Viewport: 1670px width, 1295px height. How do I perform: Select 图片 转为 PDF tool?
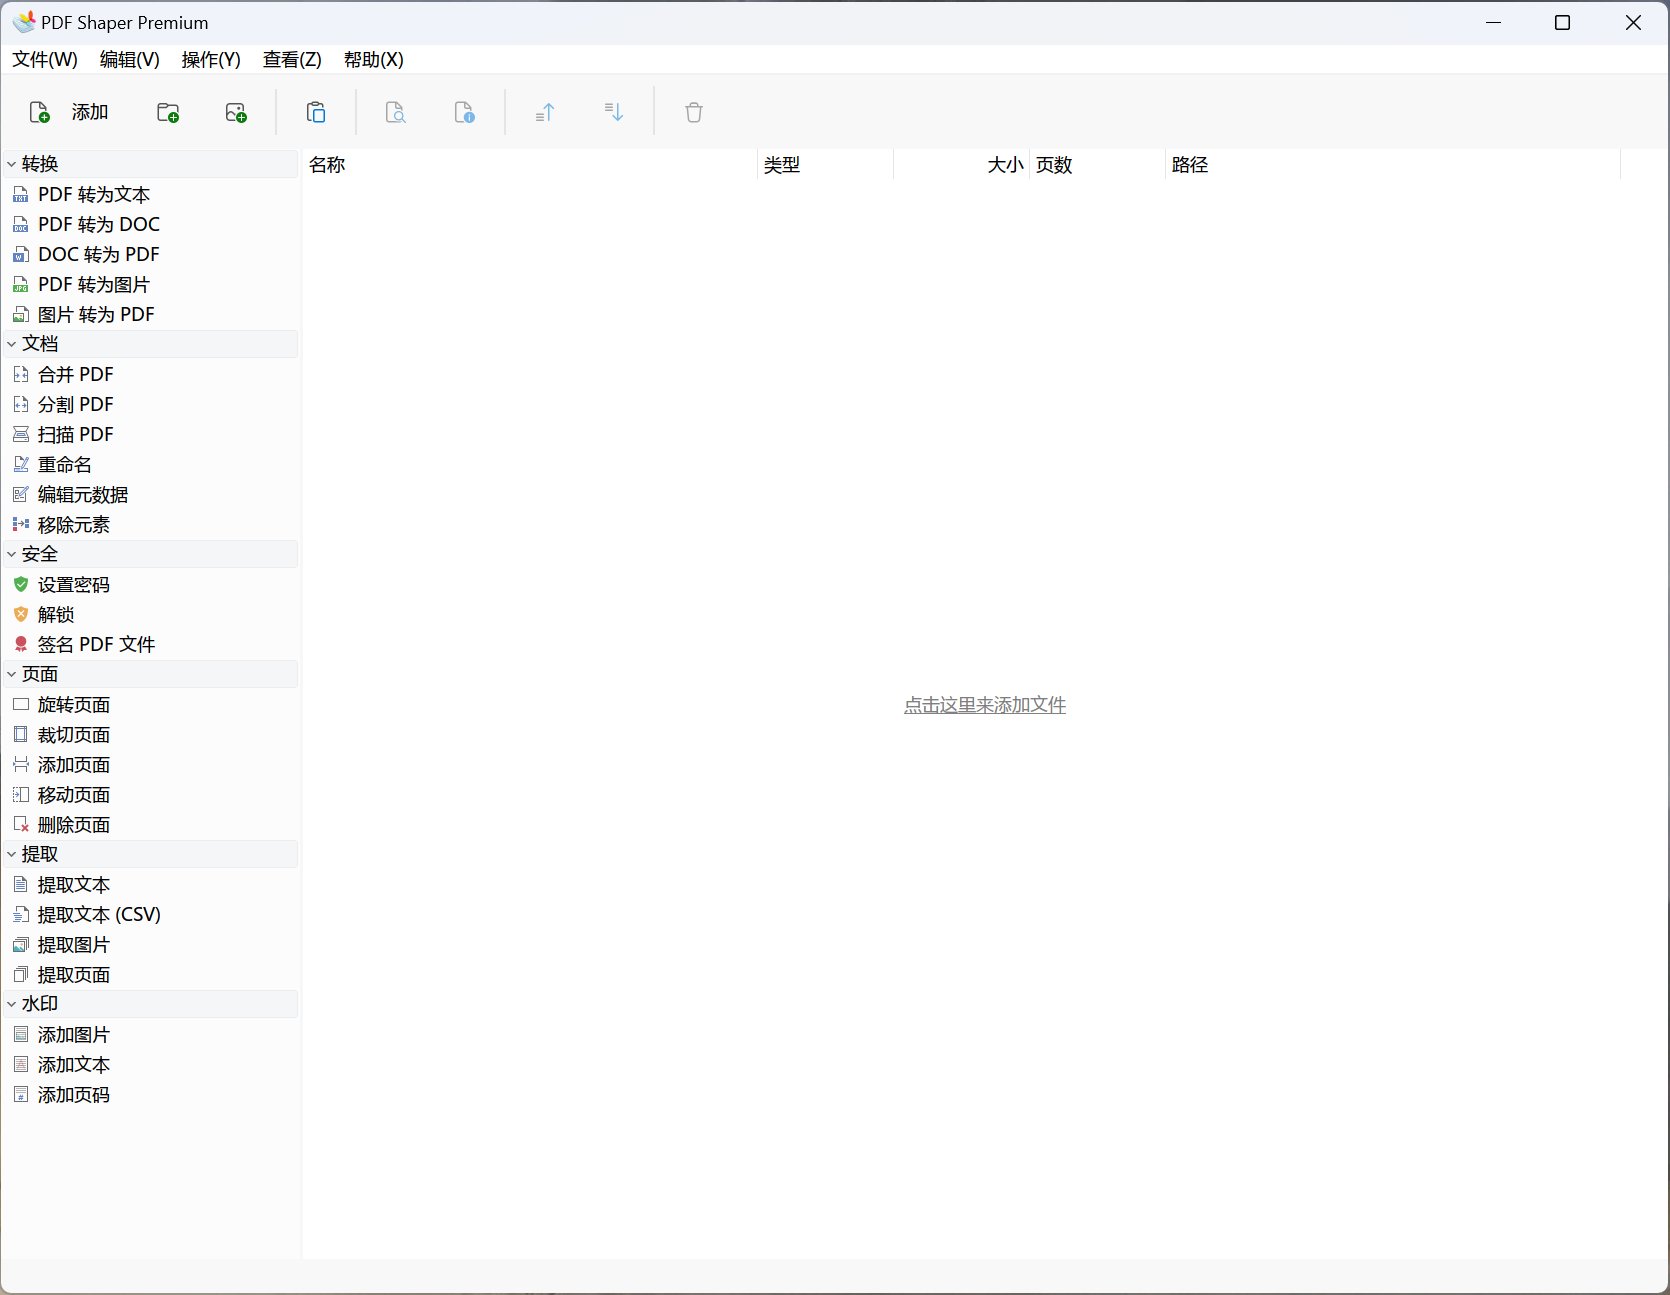(x=96, y=314)
